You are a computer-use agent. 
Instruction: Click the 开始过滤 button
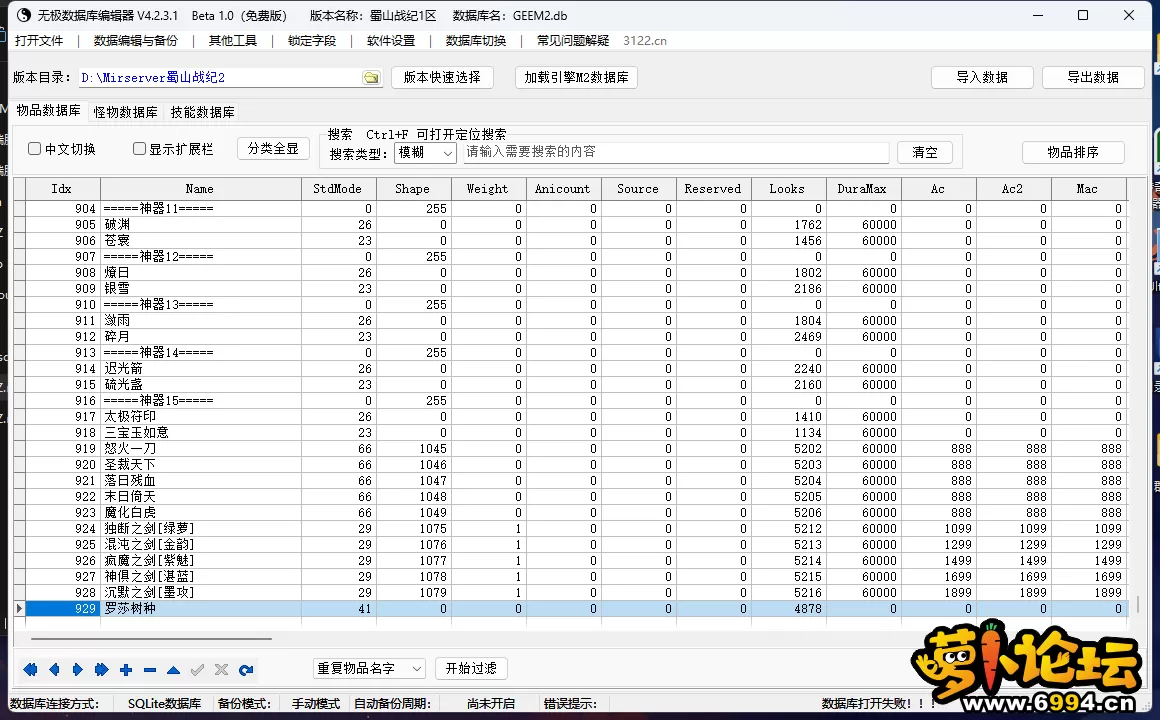[471, 668]
